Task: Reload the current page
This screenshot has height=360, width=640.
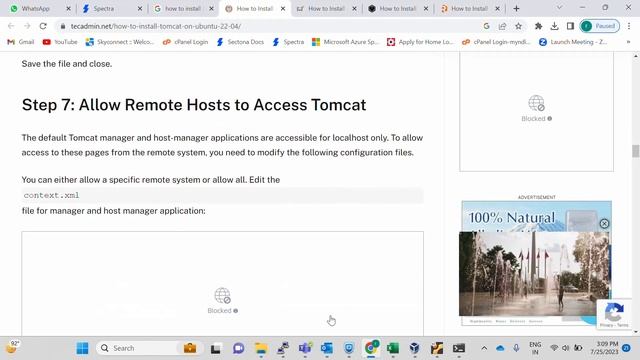Action: click(x=43, y=26)
